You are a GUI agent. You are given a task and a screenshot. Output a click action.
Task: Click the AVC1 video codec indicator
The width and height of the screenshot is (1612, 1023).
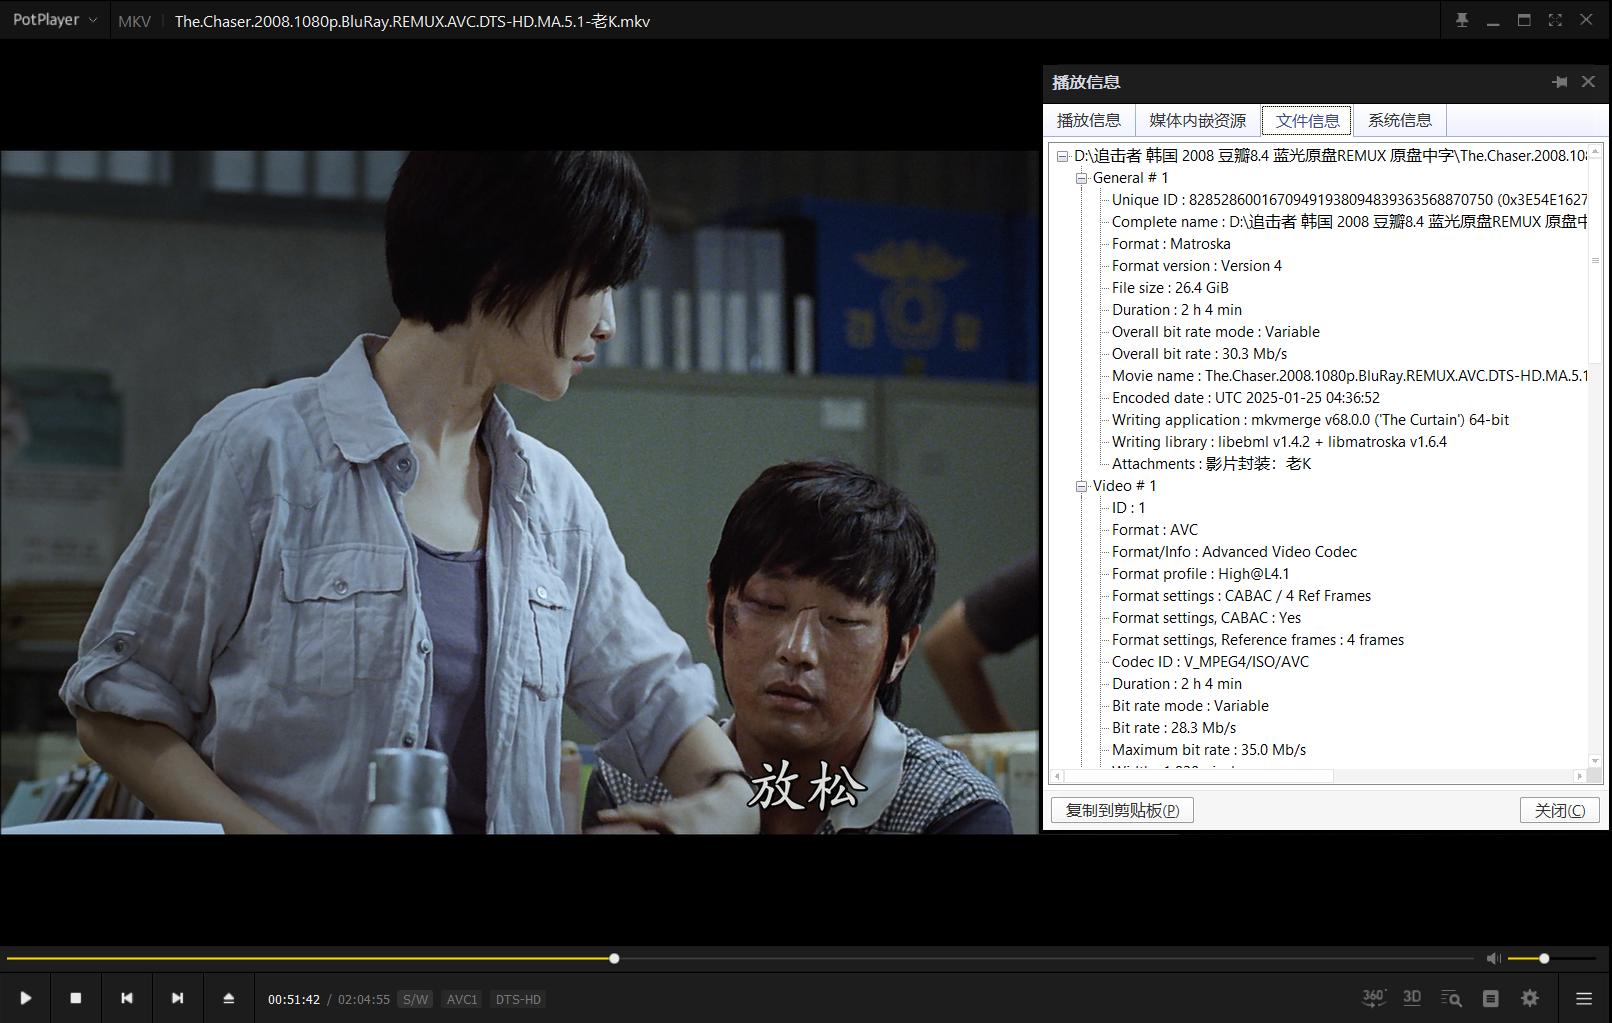[x=462, y=999]
